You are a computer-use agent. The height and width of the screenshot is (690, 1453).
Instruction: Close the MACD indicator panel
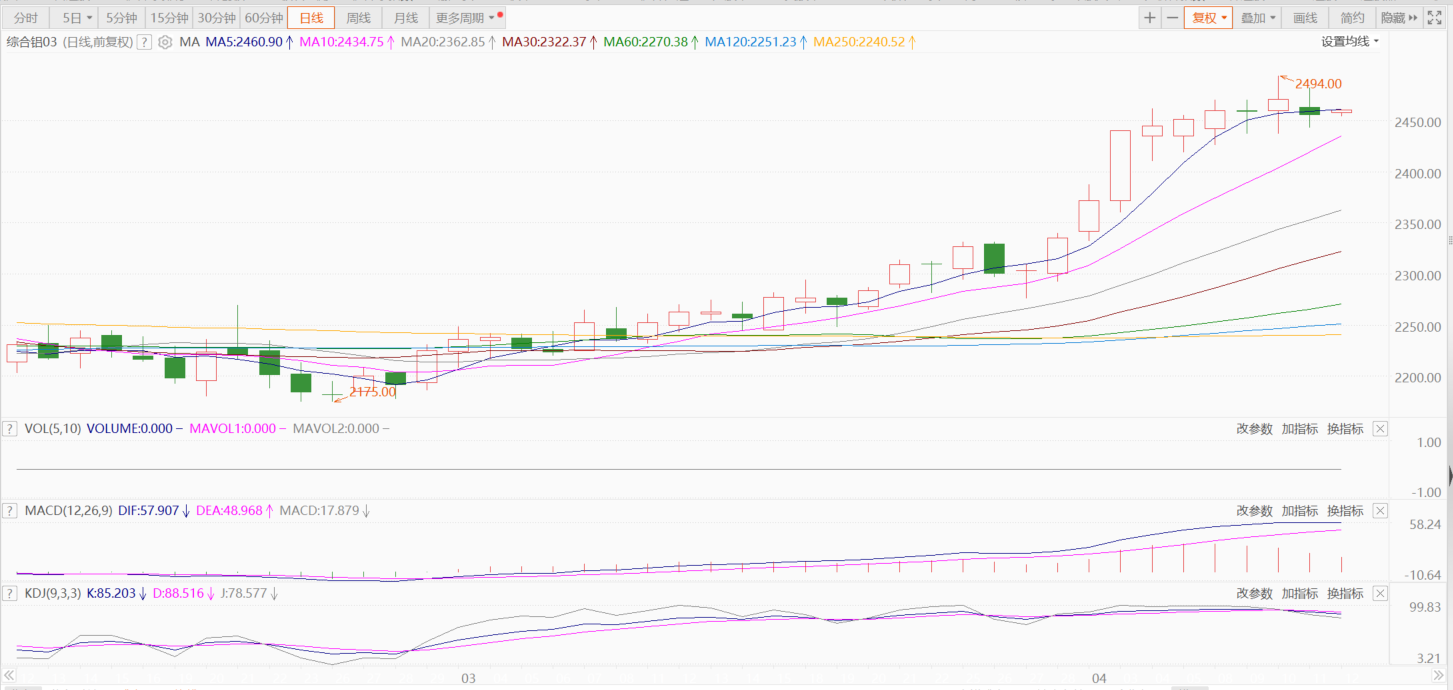[x=1380, y=511]
